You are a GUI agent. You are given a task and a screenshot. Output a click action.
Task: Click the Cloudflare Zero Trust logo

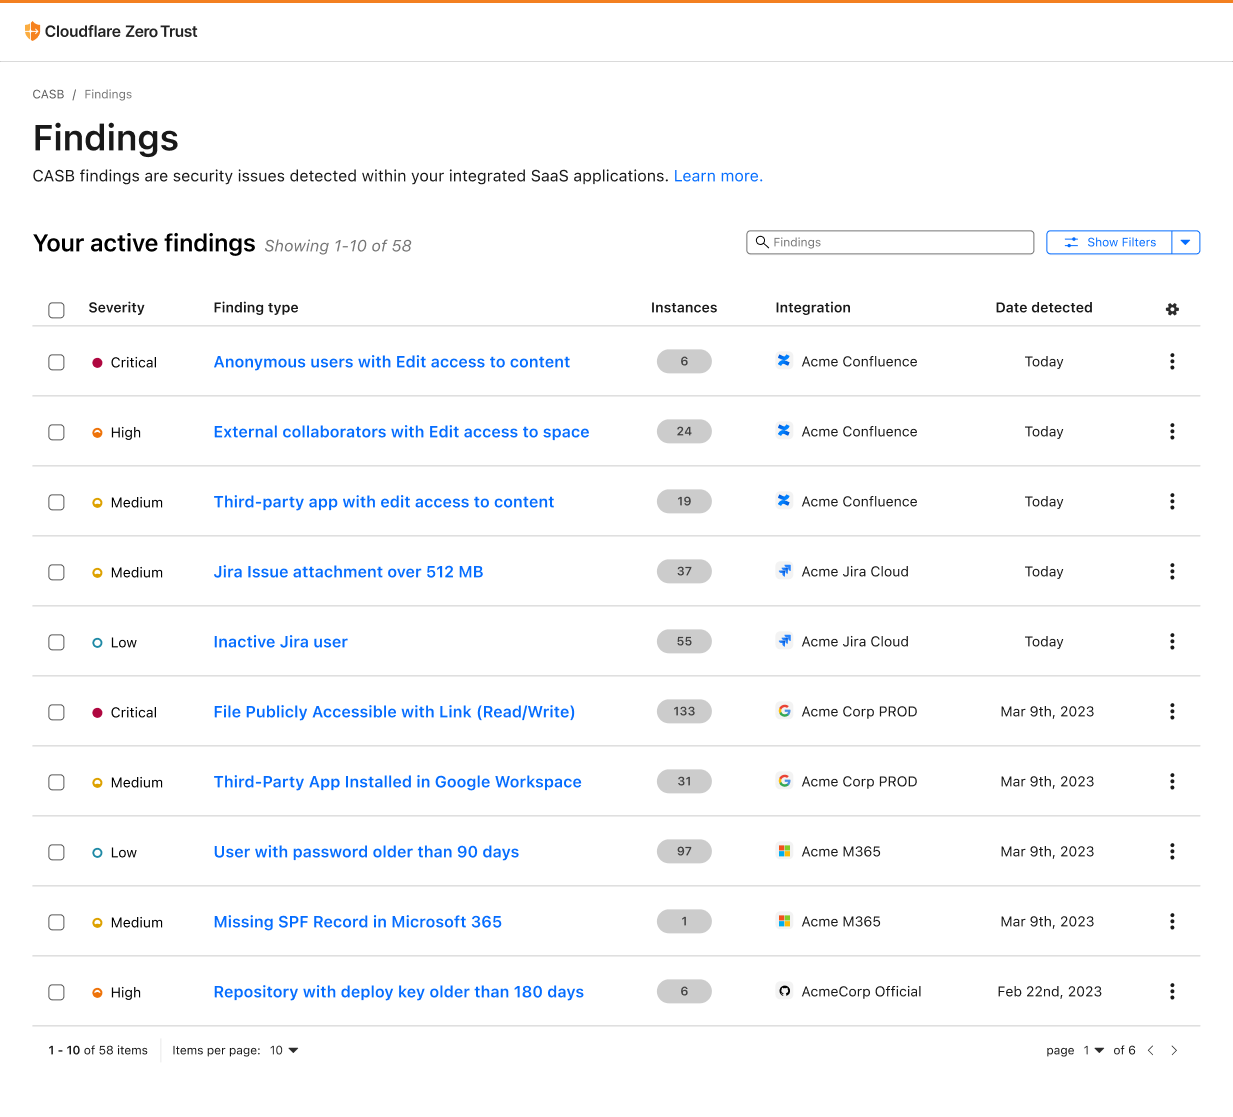[x=110, y=31]
